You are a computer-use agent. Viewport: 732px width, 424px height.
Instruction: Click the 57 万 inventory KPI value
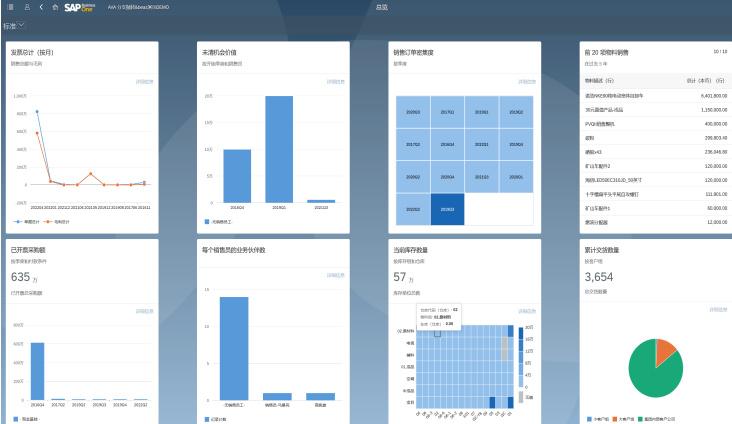coord(403,277)
